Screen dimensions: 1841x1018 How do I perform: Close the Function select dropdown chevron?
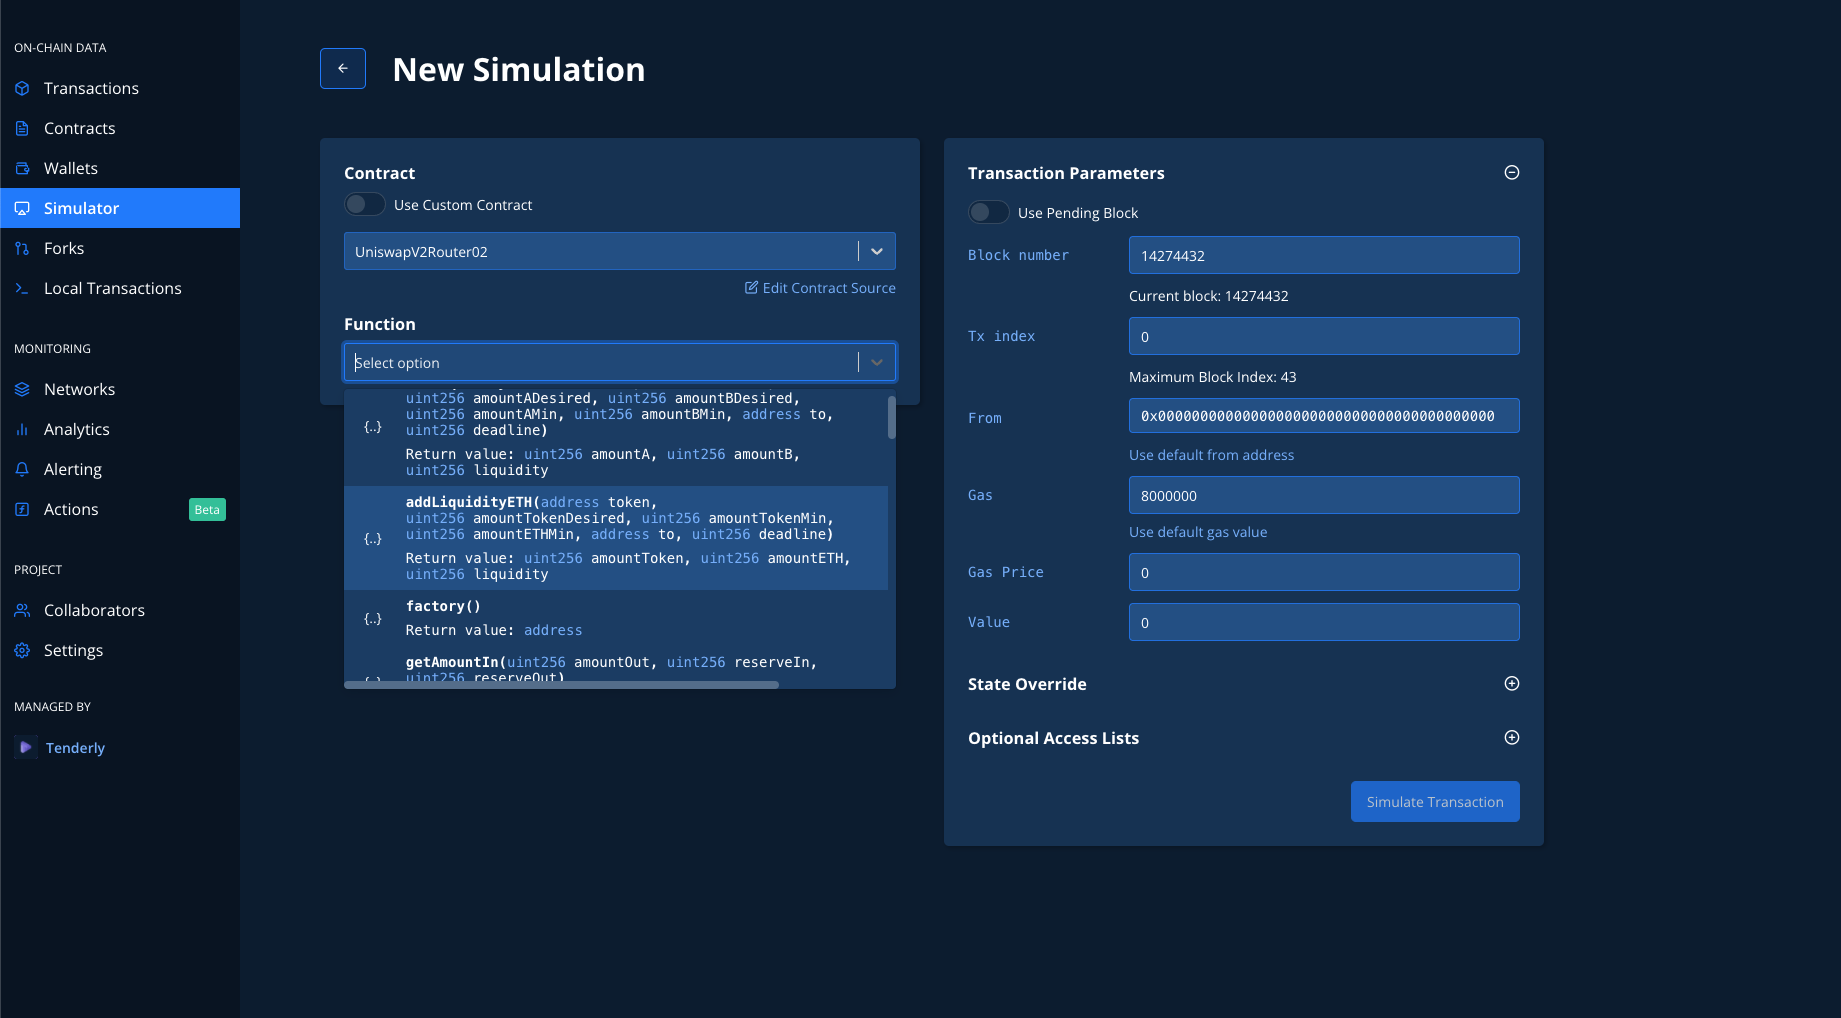877,362
